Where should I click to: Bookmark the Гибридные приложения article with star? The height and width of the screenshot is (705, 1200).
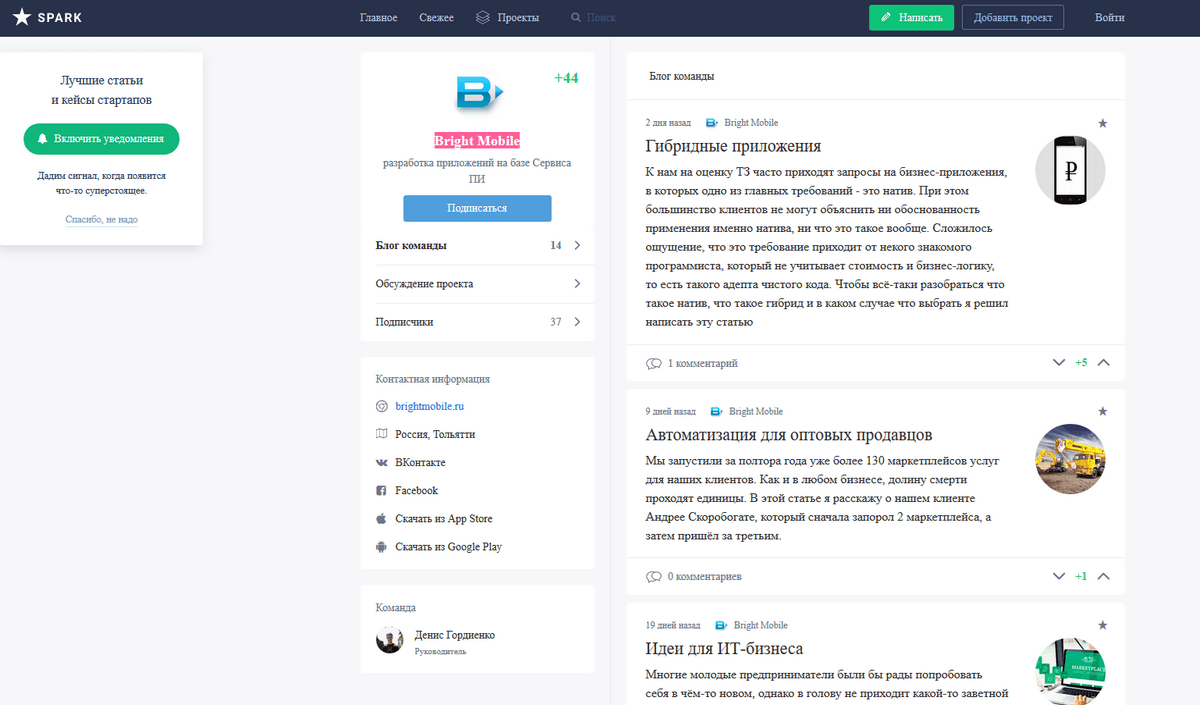point(1102,123)
